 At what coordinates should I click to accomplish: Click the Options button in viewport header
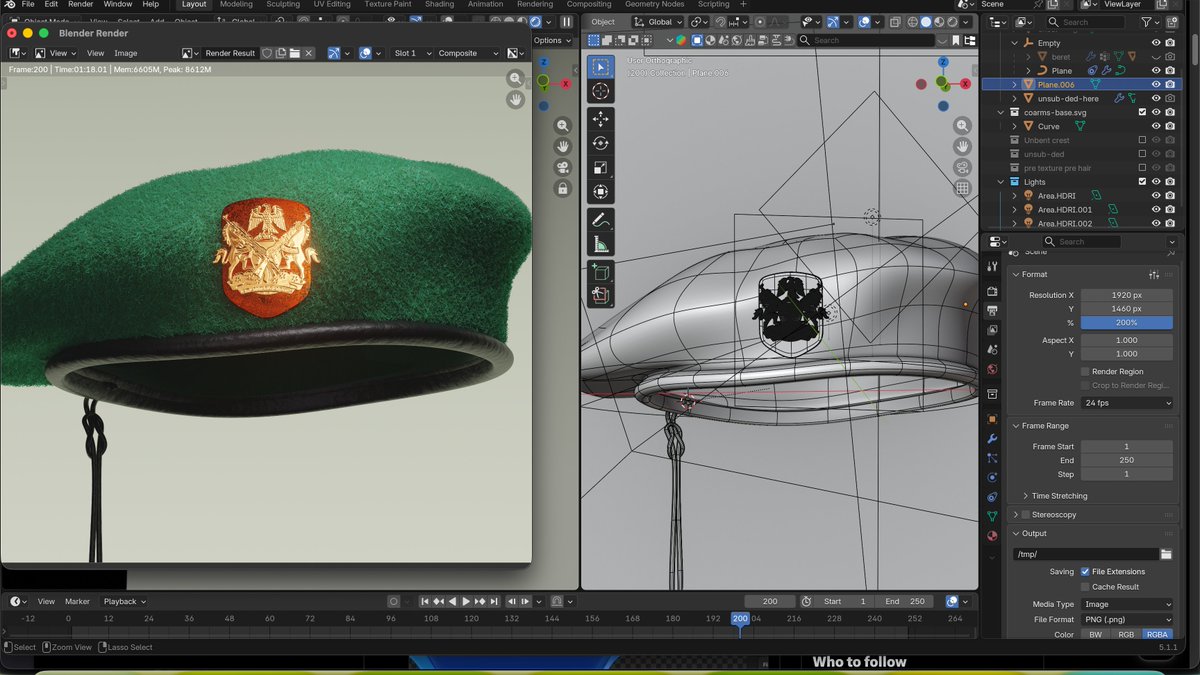tap(551, 41)
